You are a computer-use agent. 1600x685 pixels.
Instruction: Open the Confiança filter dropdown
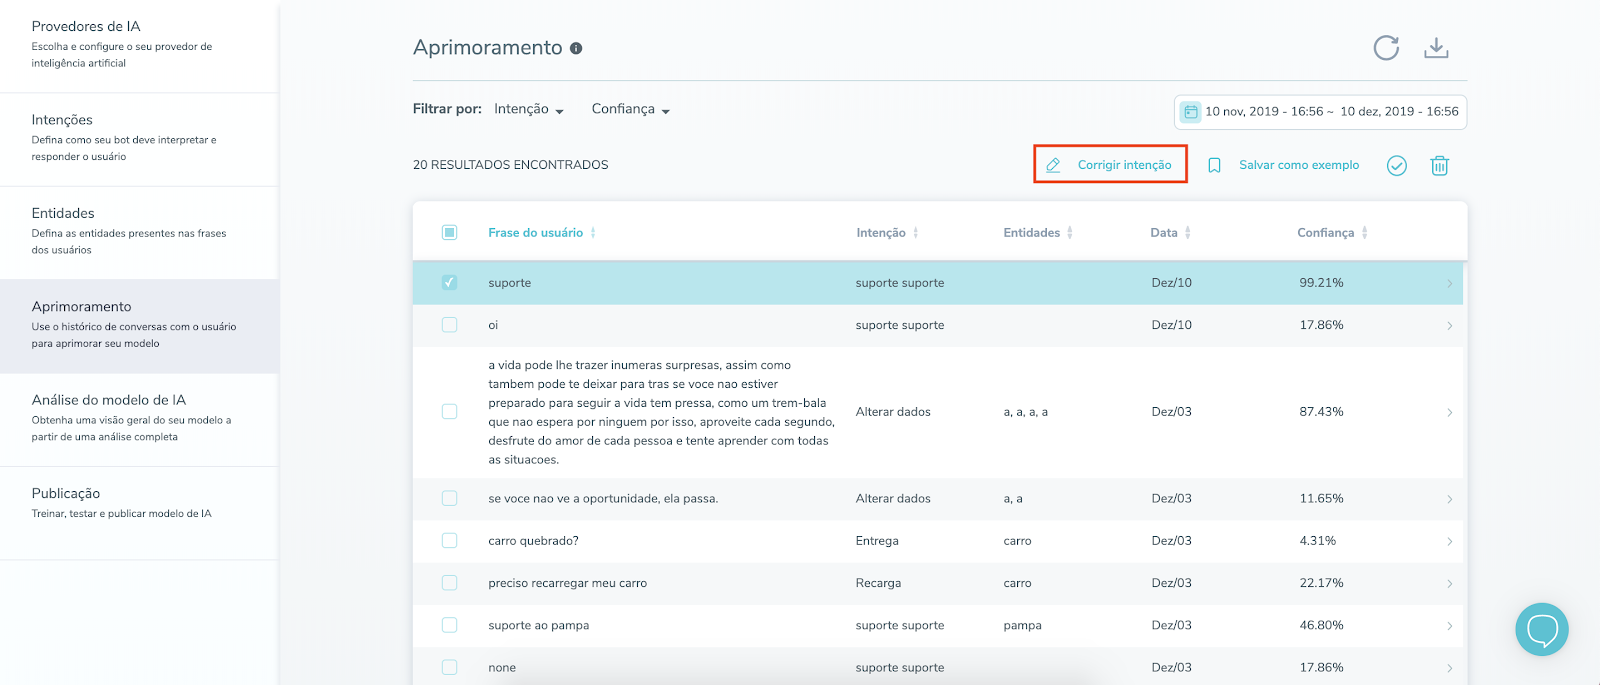point(631,109)
